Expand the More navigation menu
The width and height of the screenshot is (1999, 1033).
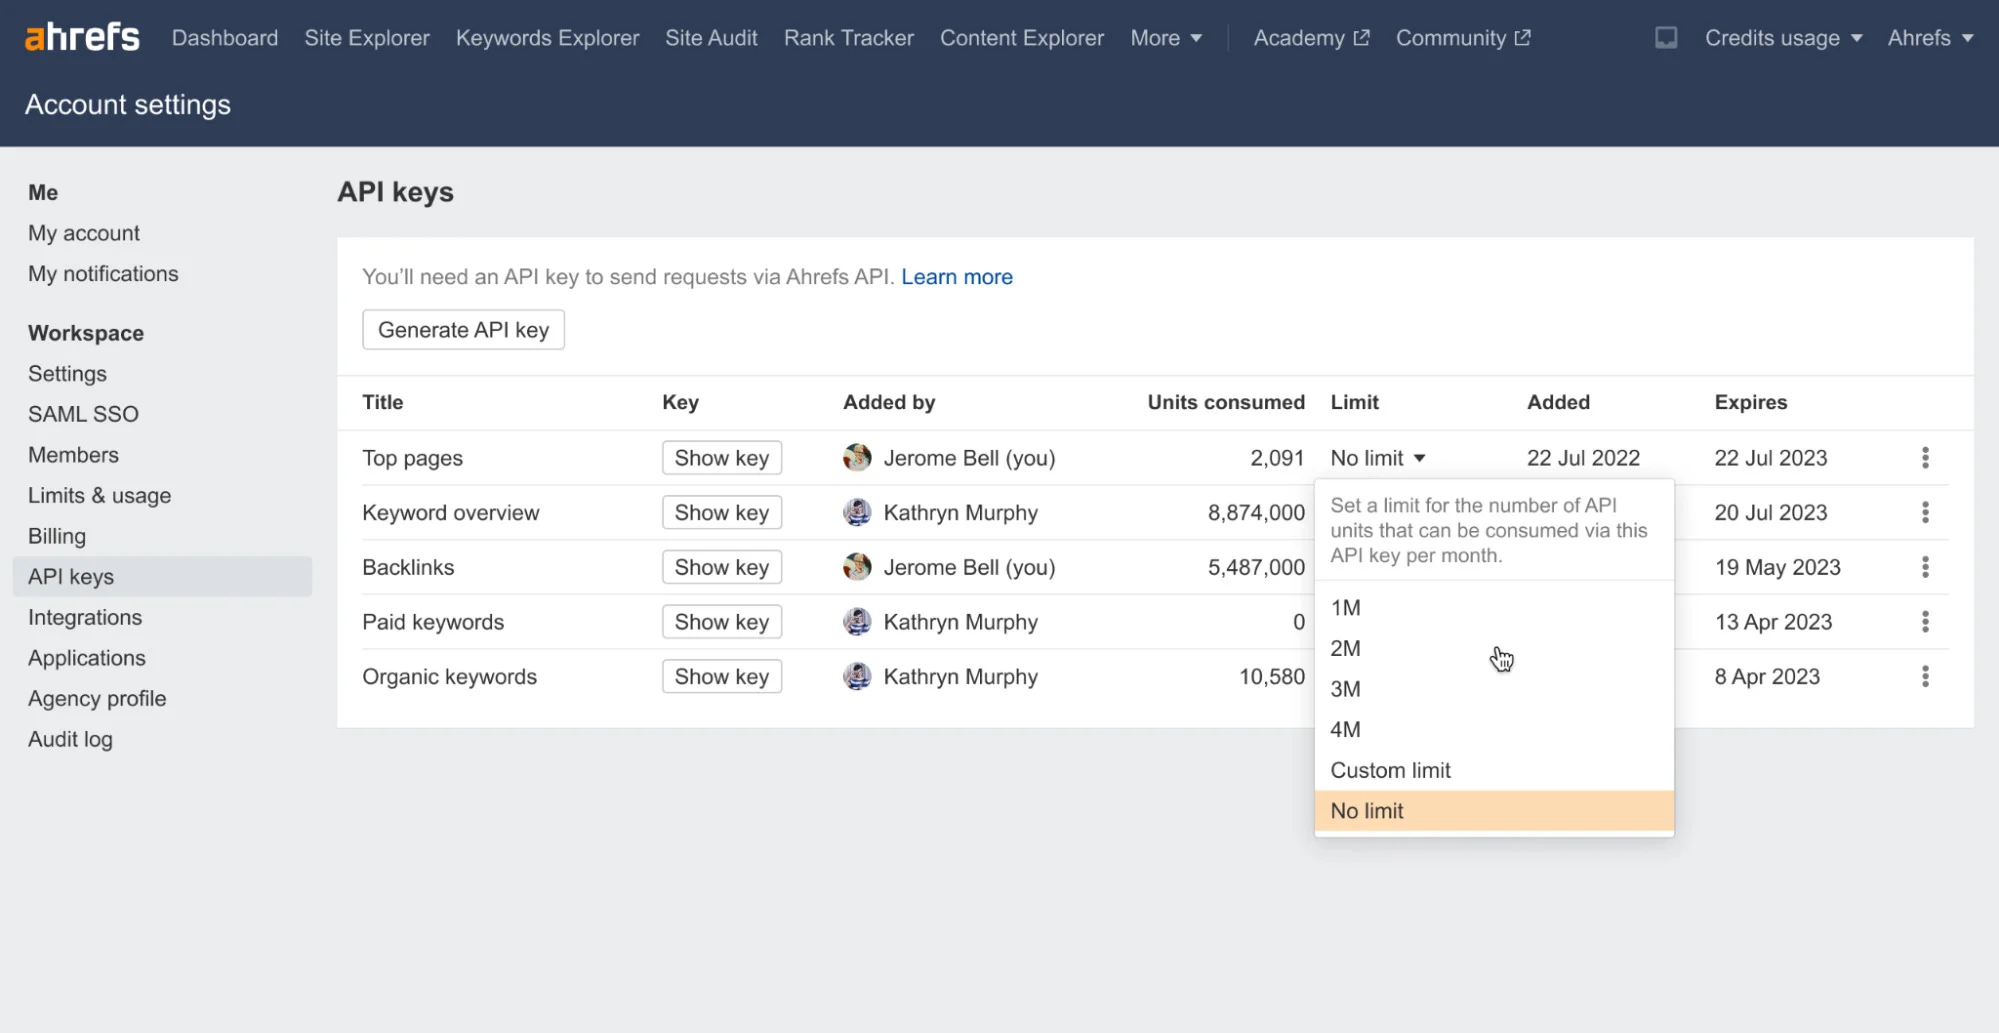(1165, 37)
